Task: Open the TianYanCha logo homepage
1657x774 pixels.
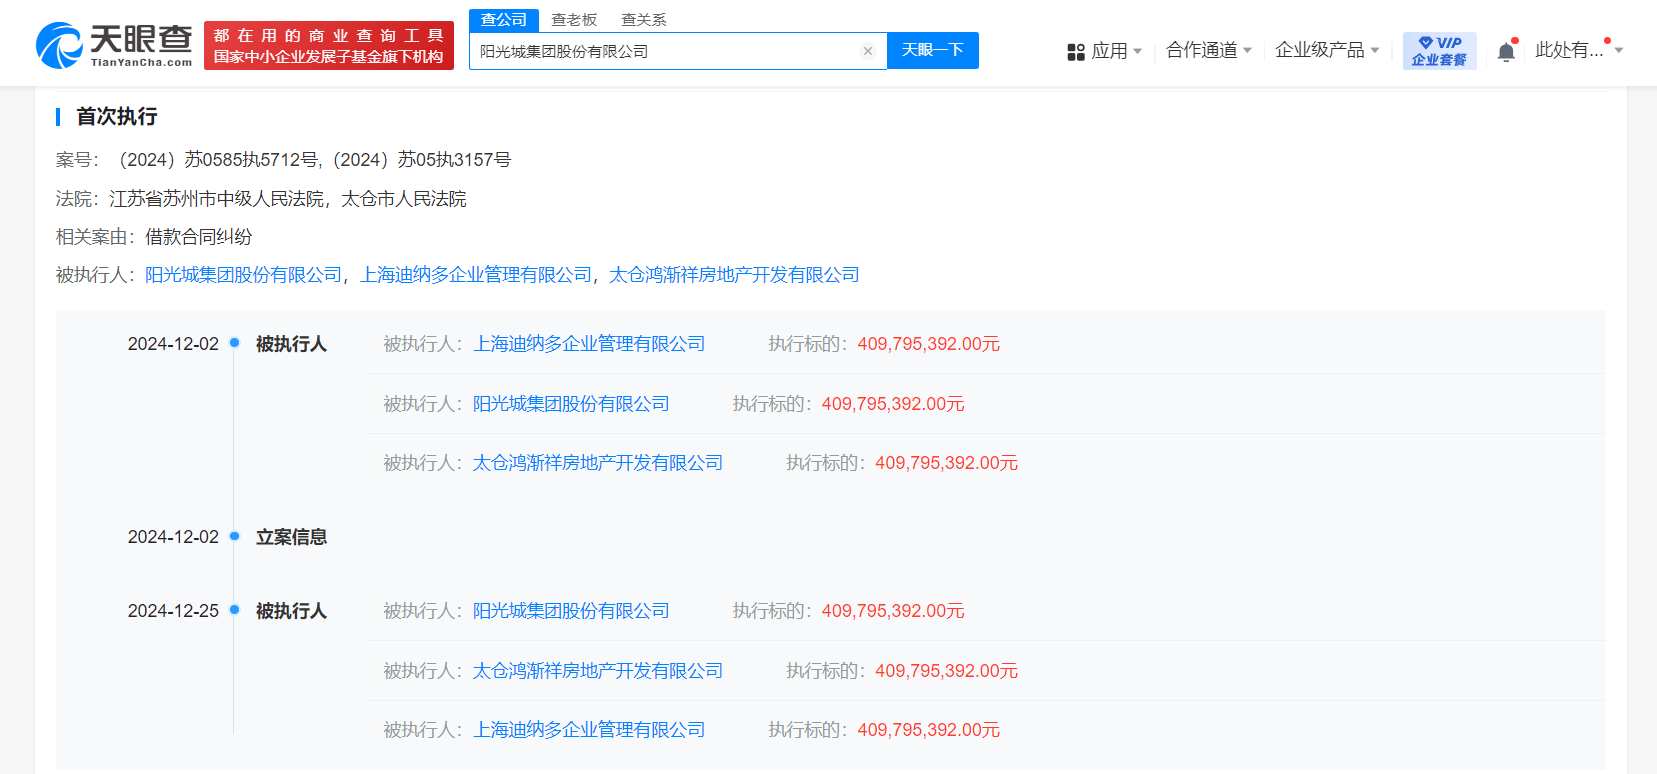Action: point(114,45)
